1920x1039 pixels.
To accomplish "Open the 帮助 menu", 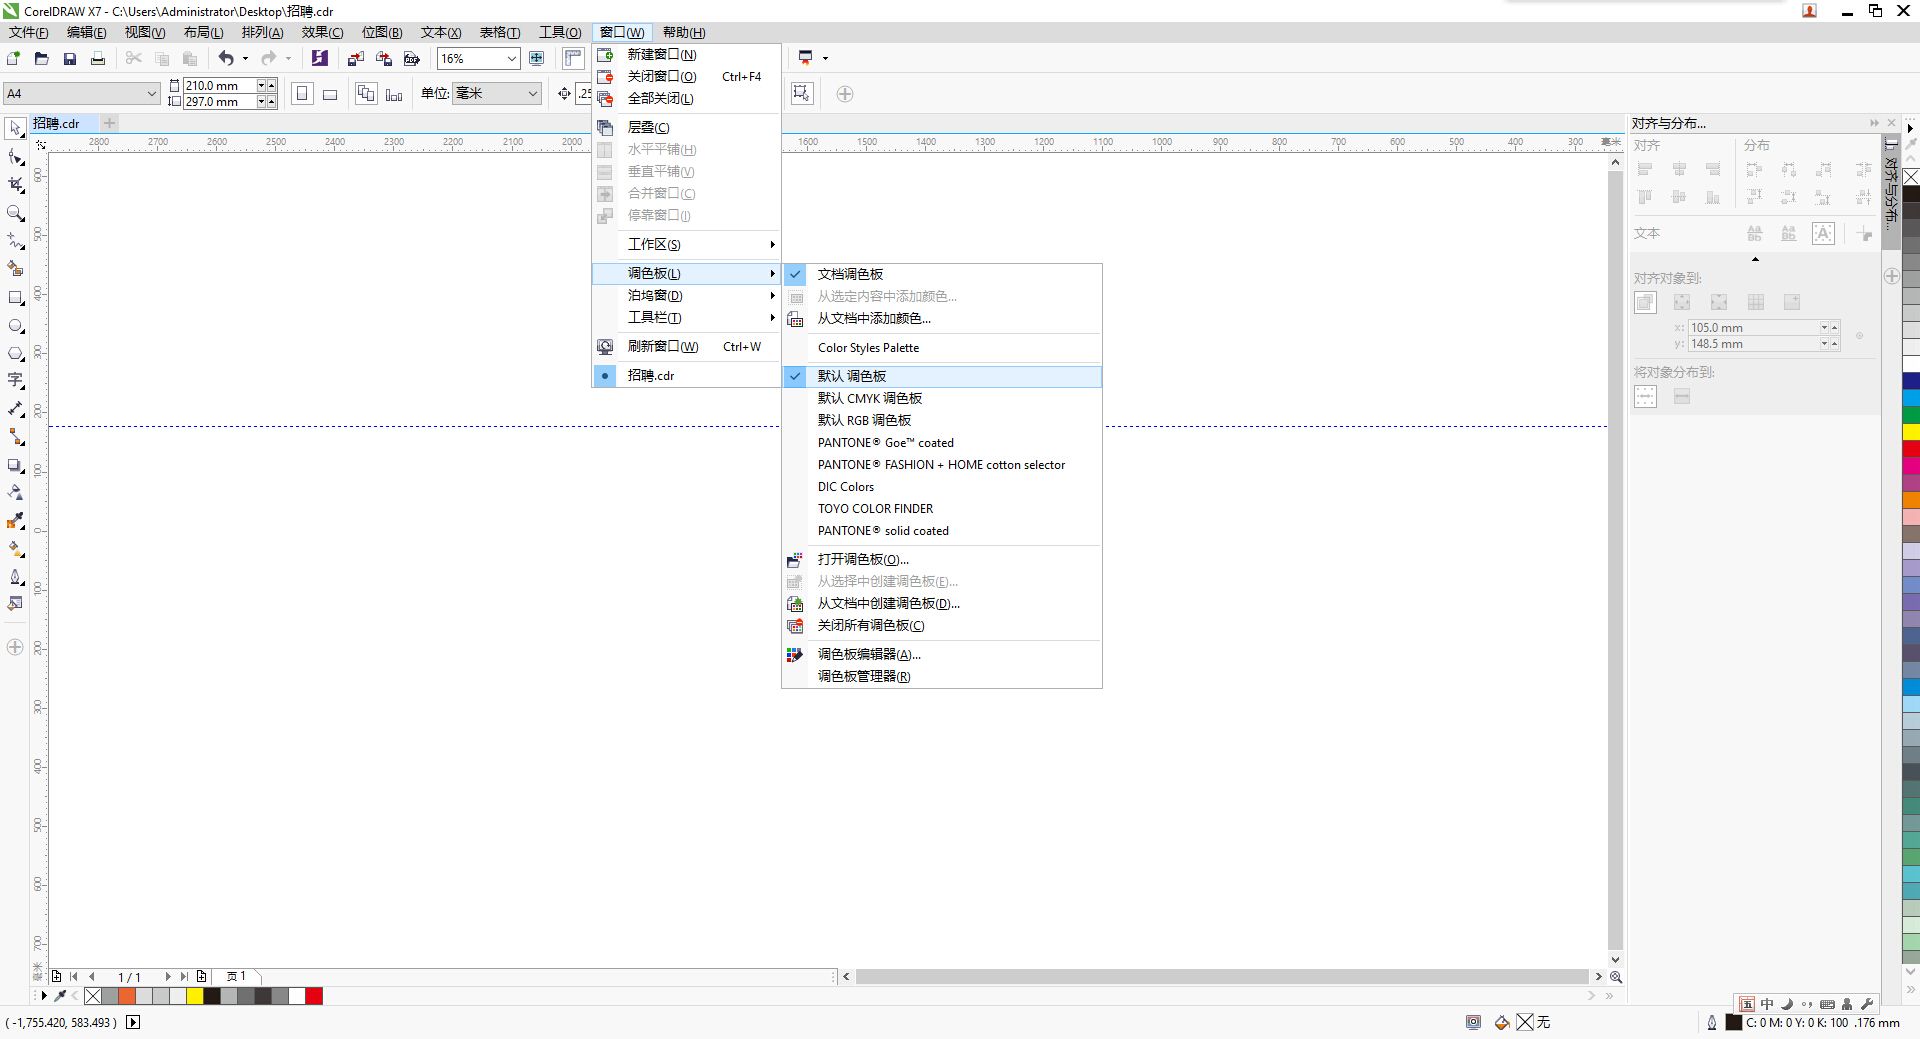I will click(684, 32).
